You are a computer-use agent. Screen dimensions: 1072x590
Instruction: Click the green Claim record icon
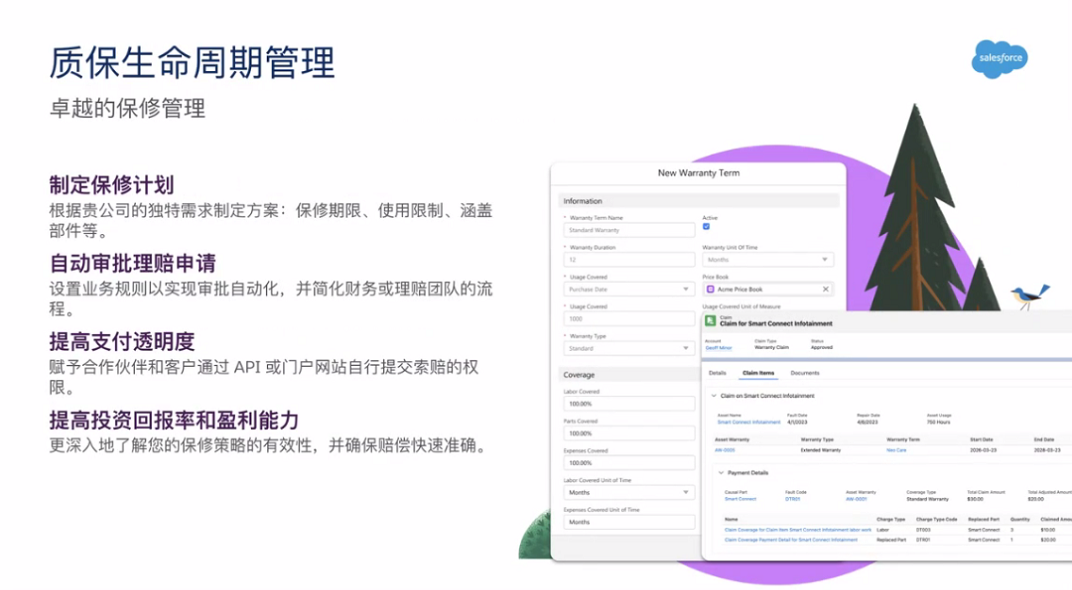click(710, 320)
